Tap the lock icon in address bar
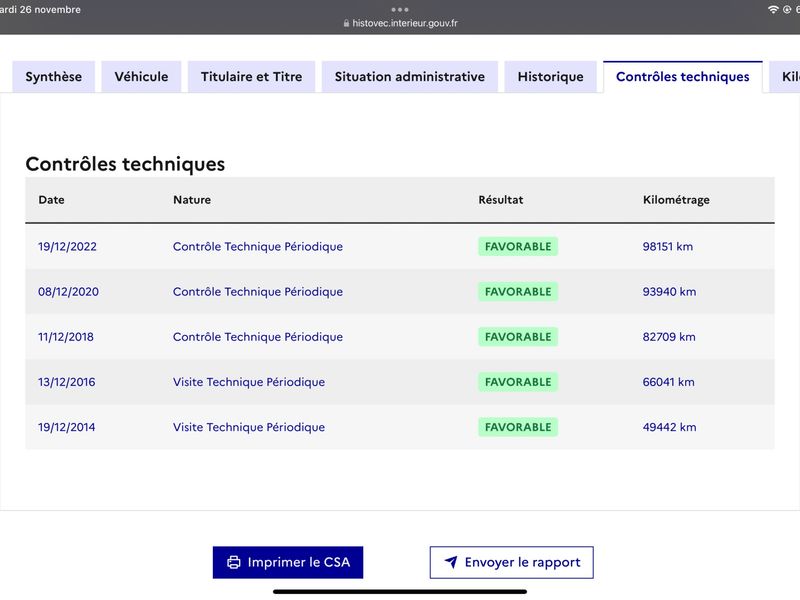 (346, 23)
